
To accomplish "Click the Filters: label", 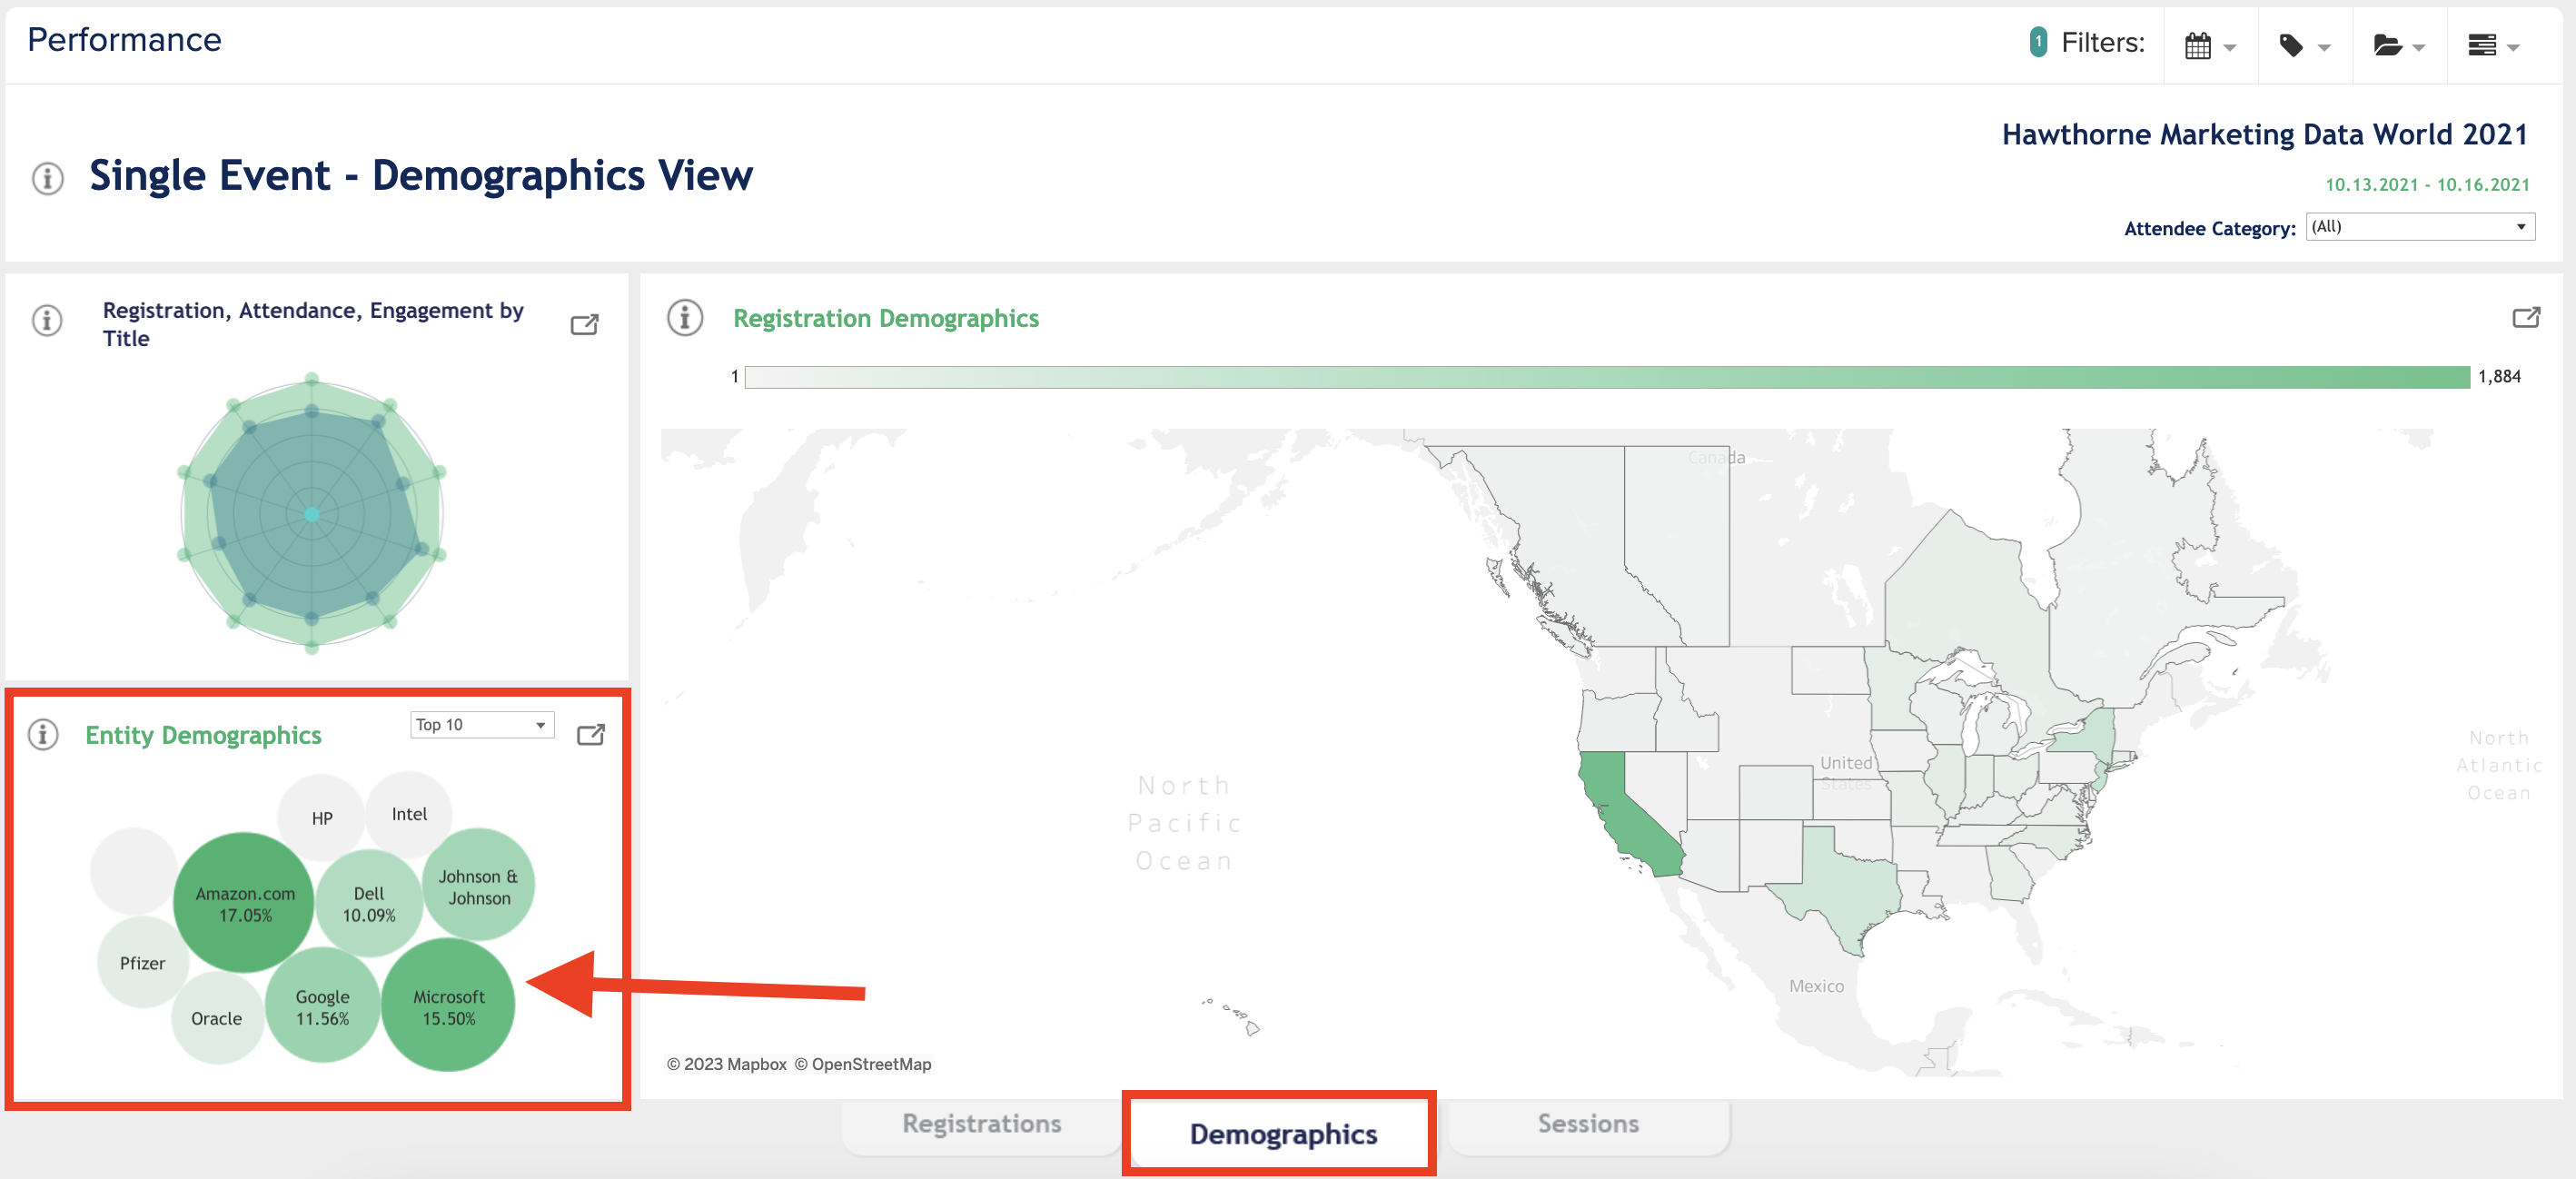I will [x=2103, y=43].
